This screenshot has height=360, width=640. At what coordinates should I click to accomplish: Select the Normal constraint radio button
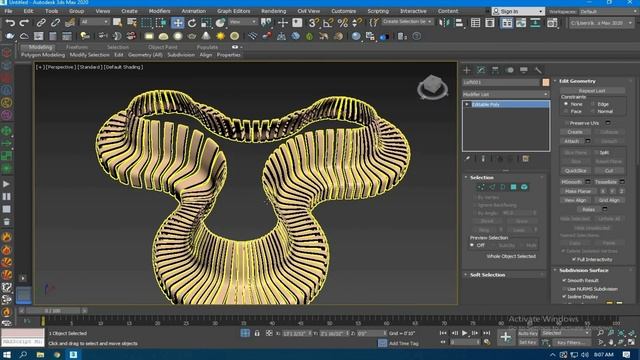[x=593, y=111]
